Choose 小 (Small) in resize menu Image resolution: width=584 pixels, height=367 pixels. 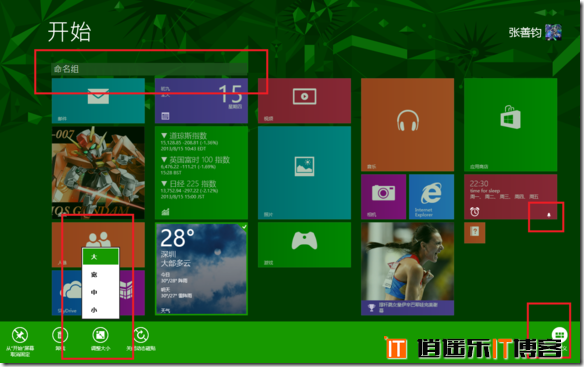tap(101, 310)
